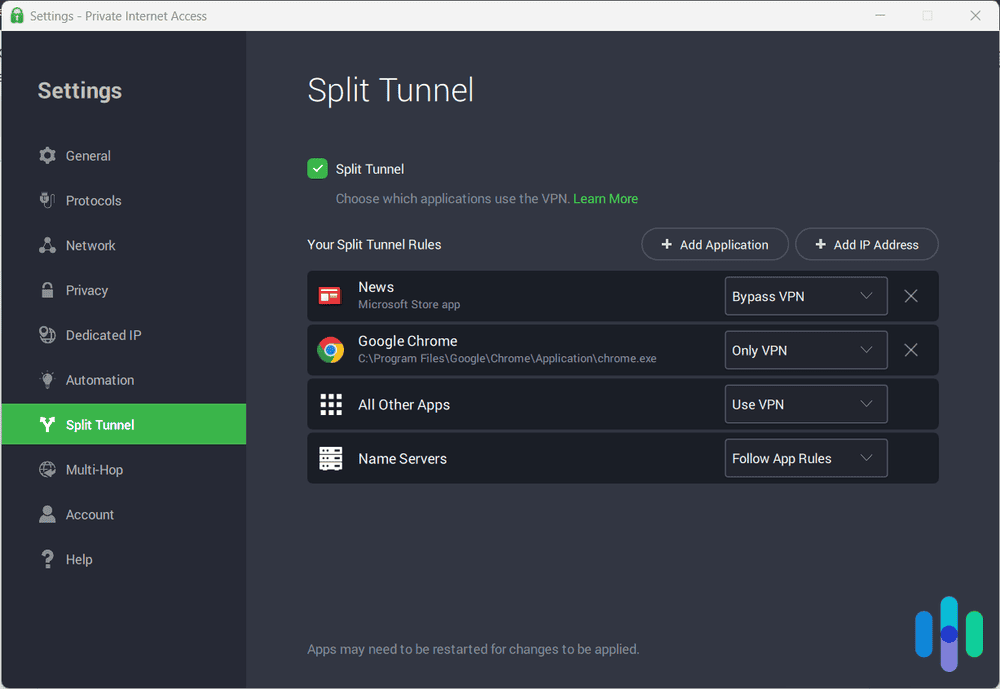Viewport: 1000px width, 689px height.
Task: Disable the Split Tunnel checkbox
Action: pyautogui.click(x=317, y=168)
